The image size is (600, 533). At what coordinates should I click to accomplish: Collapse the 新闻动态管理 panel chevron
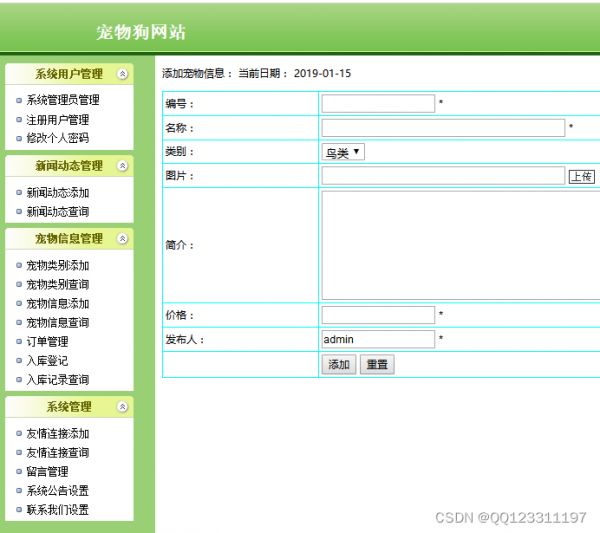coord(122,166)
